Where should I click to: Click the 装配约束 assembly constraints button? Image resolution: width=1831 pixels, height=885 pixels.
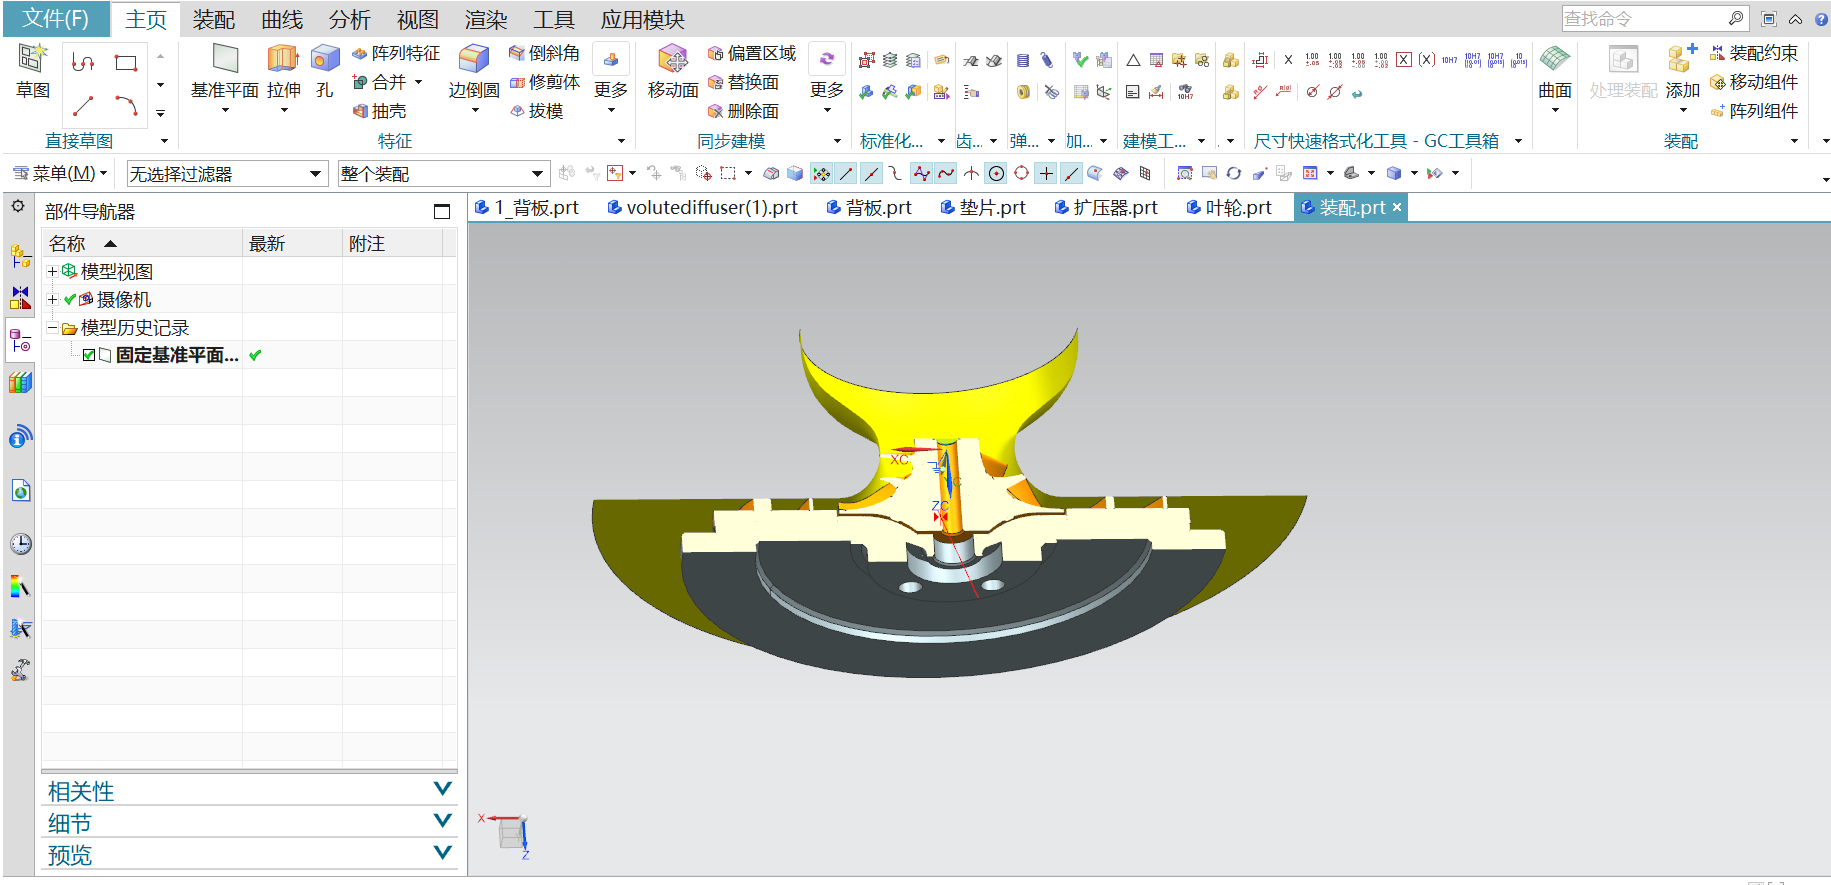[1754, 53]
